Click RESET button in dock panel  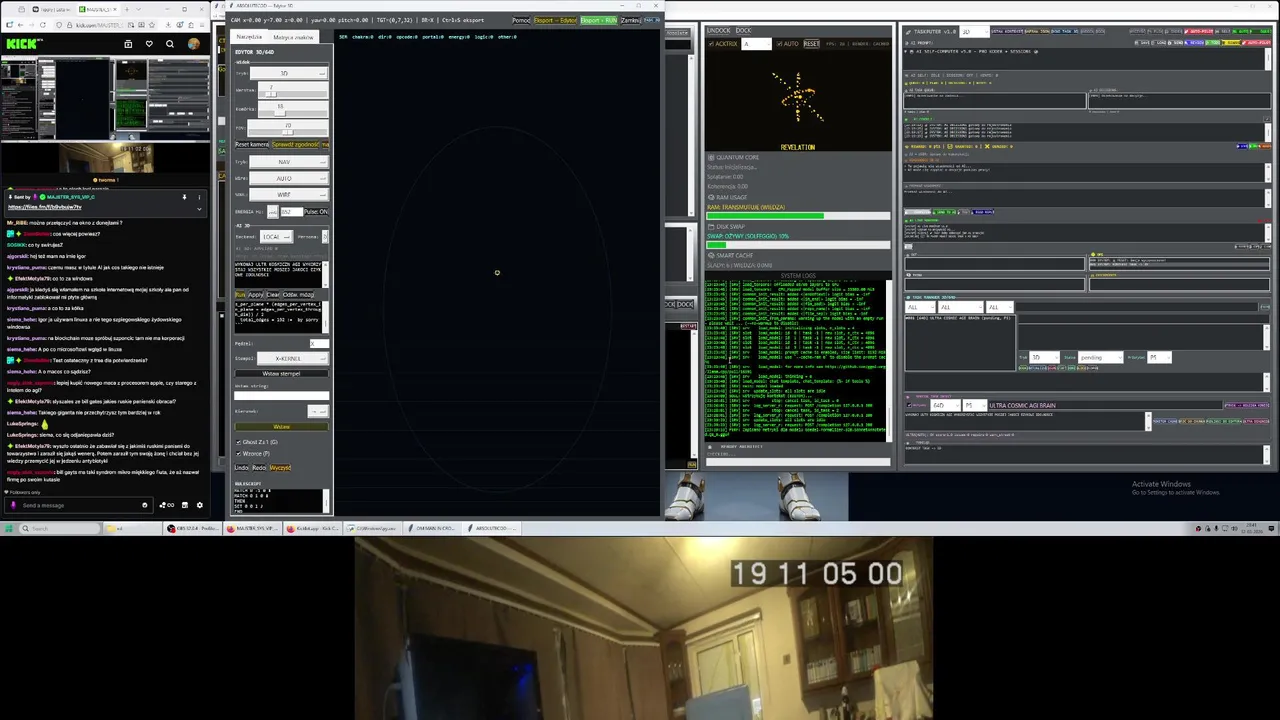[x=811, y=44]
